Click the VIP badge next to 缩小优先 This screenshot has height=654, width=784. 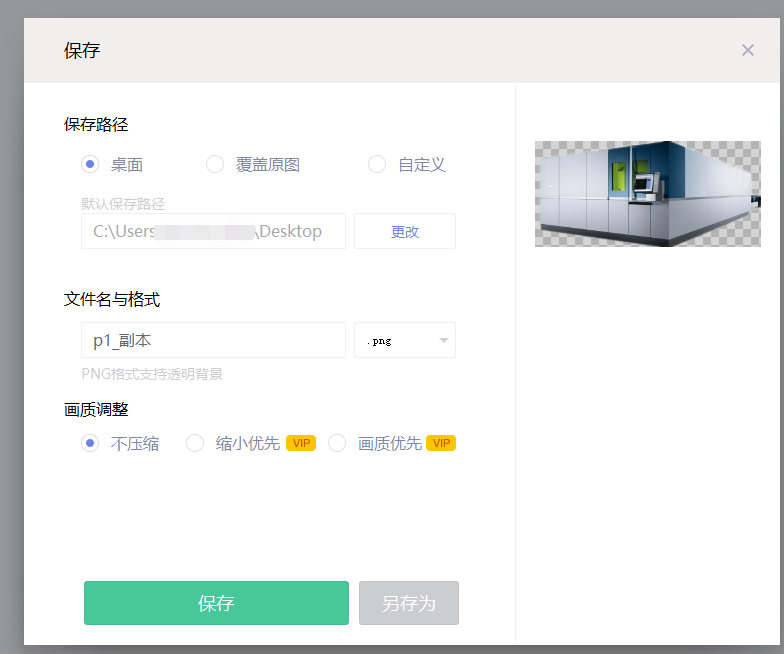point(301,443)
